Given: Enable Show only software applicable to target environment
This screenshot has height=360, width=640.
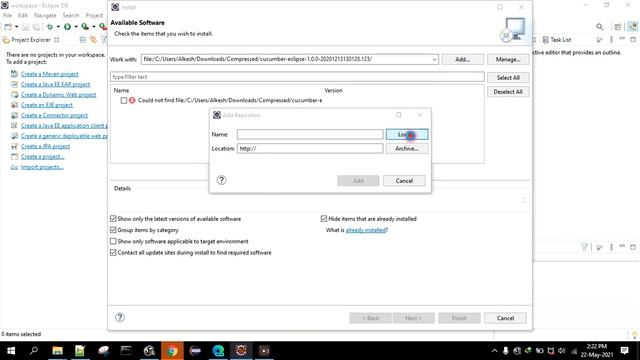Looking at the screenshot, I should click(113, 241).
